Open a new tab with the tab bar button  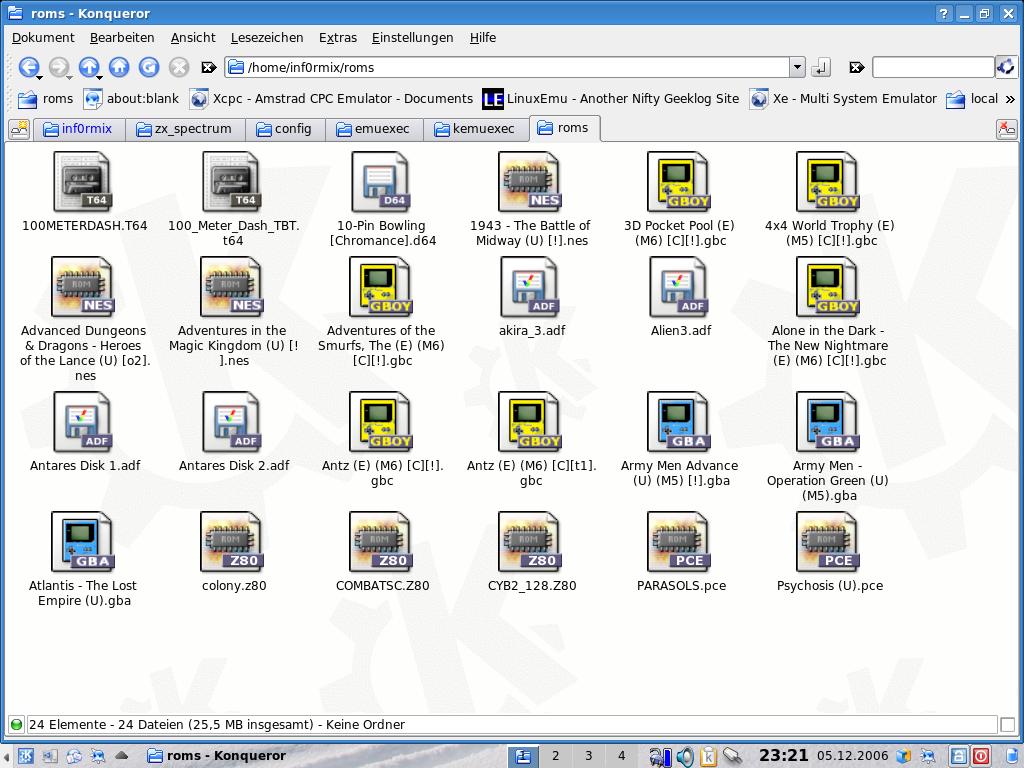coord(20,129)
